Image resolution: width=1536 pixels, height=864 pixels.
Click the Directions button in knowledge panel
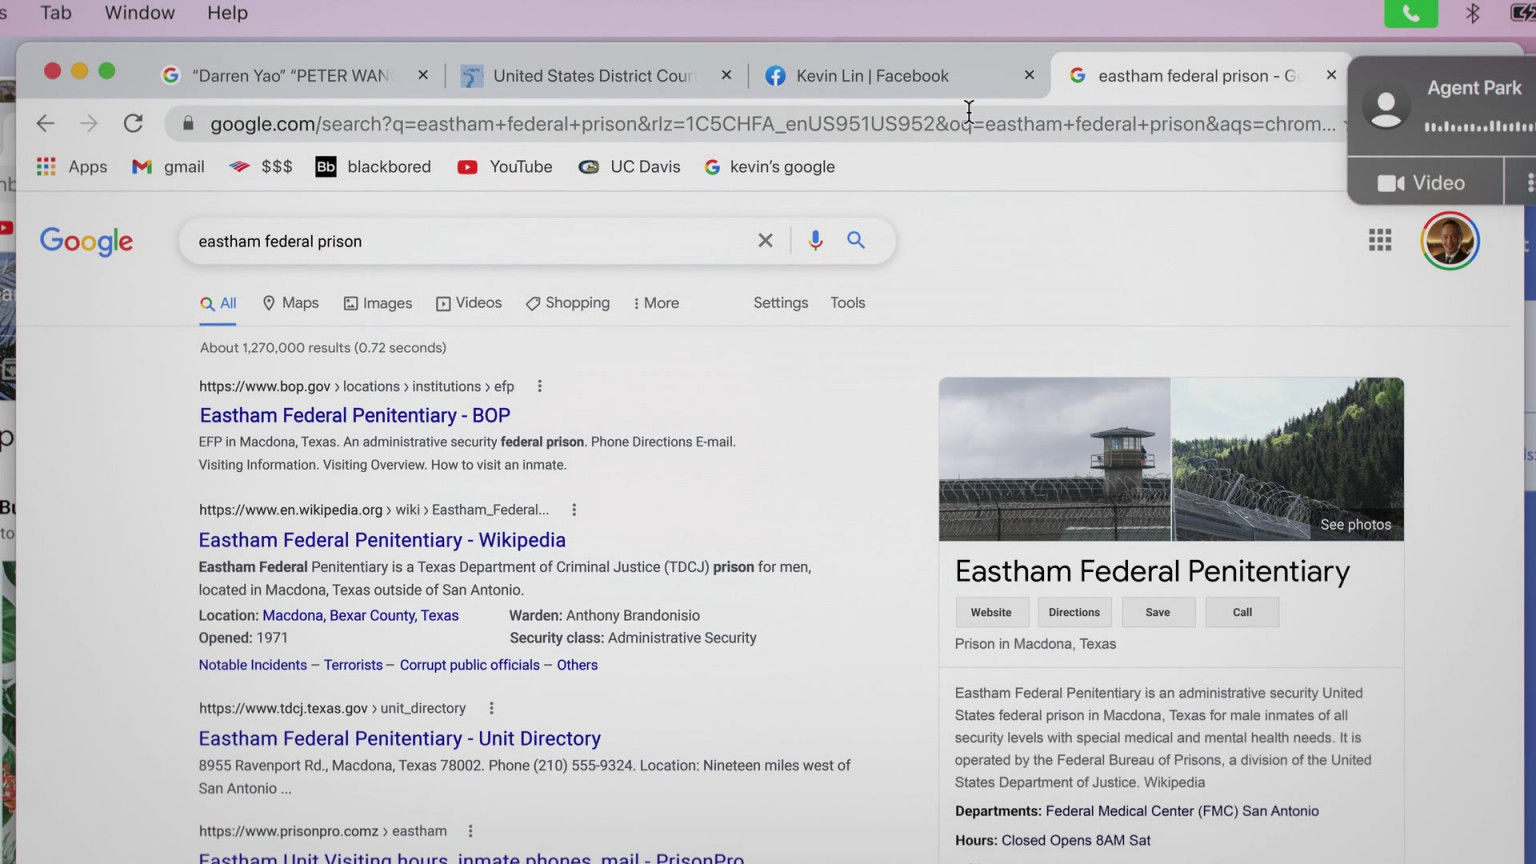1074,612
